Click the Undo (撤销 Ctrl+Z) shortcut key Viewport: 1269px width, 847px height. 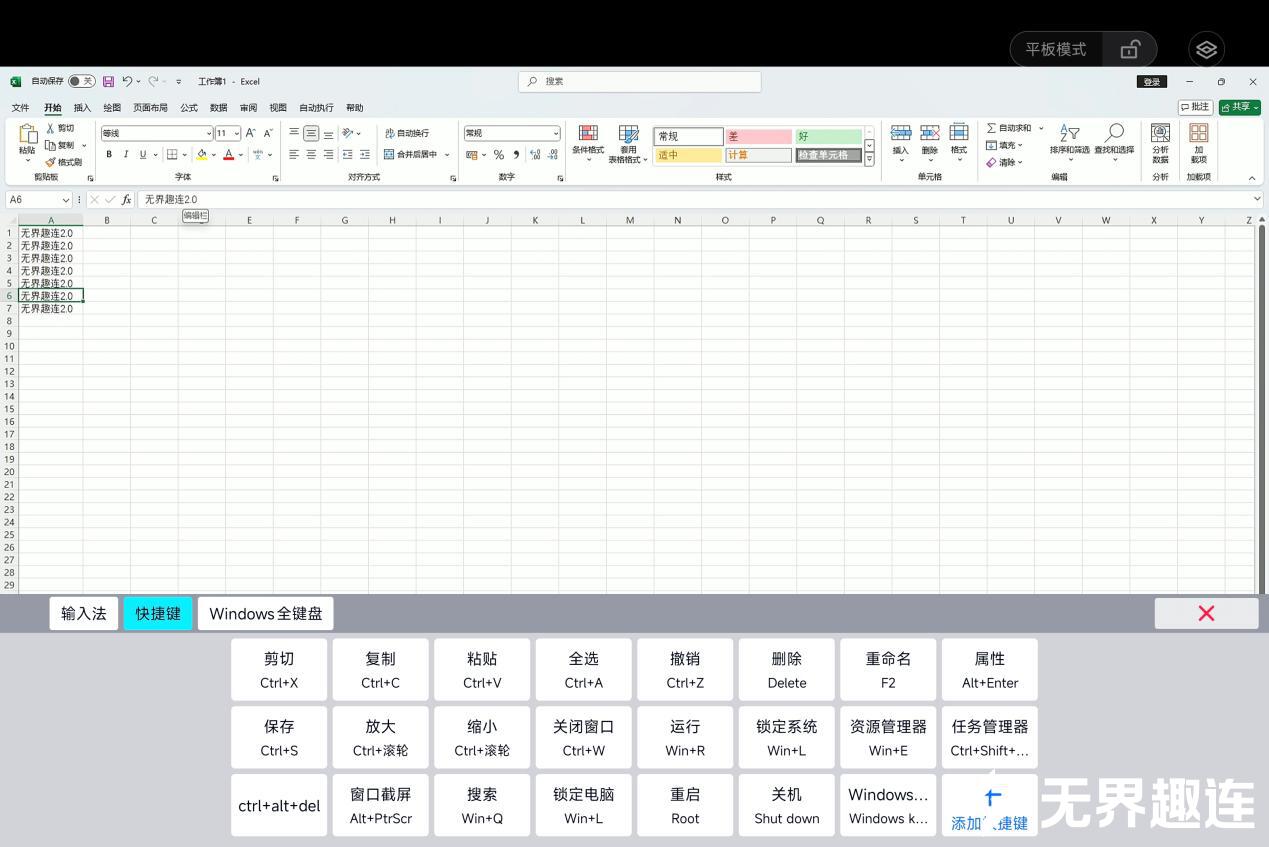[685, 670]
